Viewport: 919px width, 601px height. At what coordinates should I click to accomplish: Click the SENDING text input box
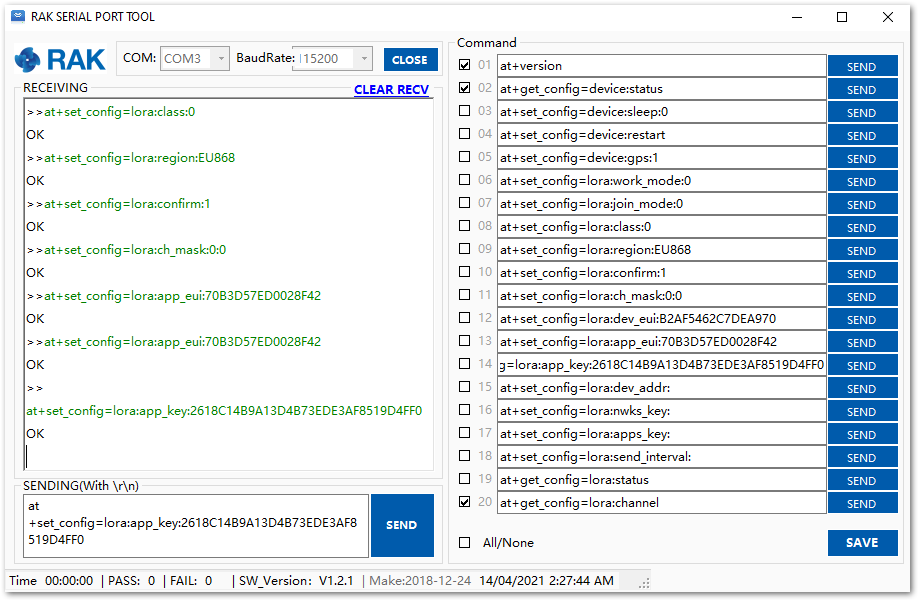click(x=196, y=525)
